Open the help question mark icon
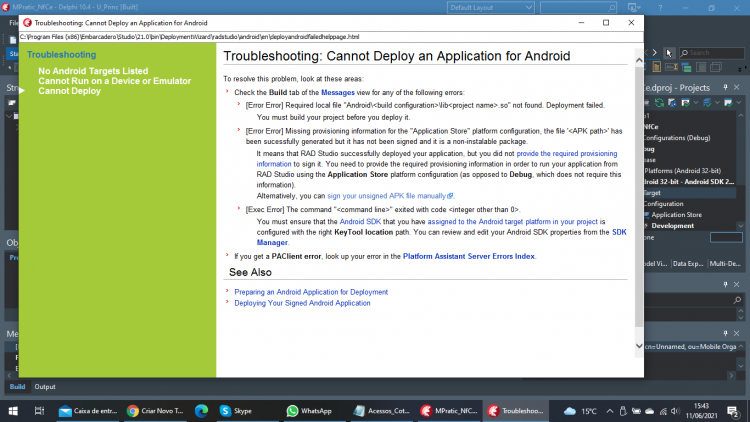The width and height of the screenshot is (750, 422). coord(660,8)
